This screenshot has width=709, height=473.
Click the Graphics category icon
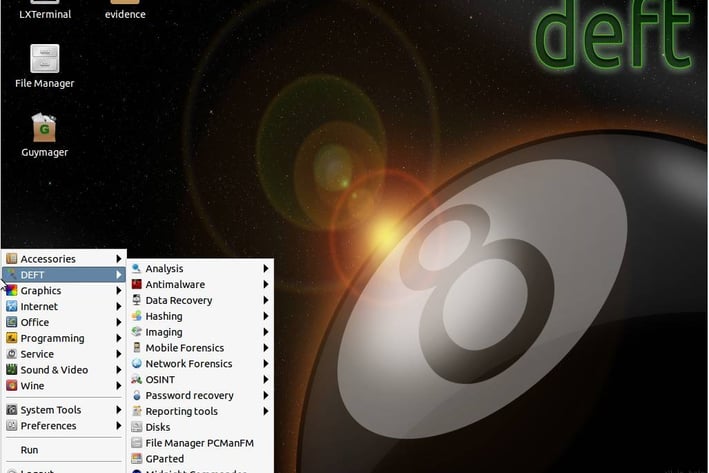click(x=12, y=290)
